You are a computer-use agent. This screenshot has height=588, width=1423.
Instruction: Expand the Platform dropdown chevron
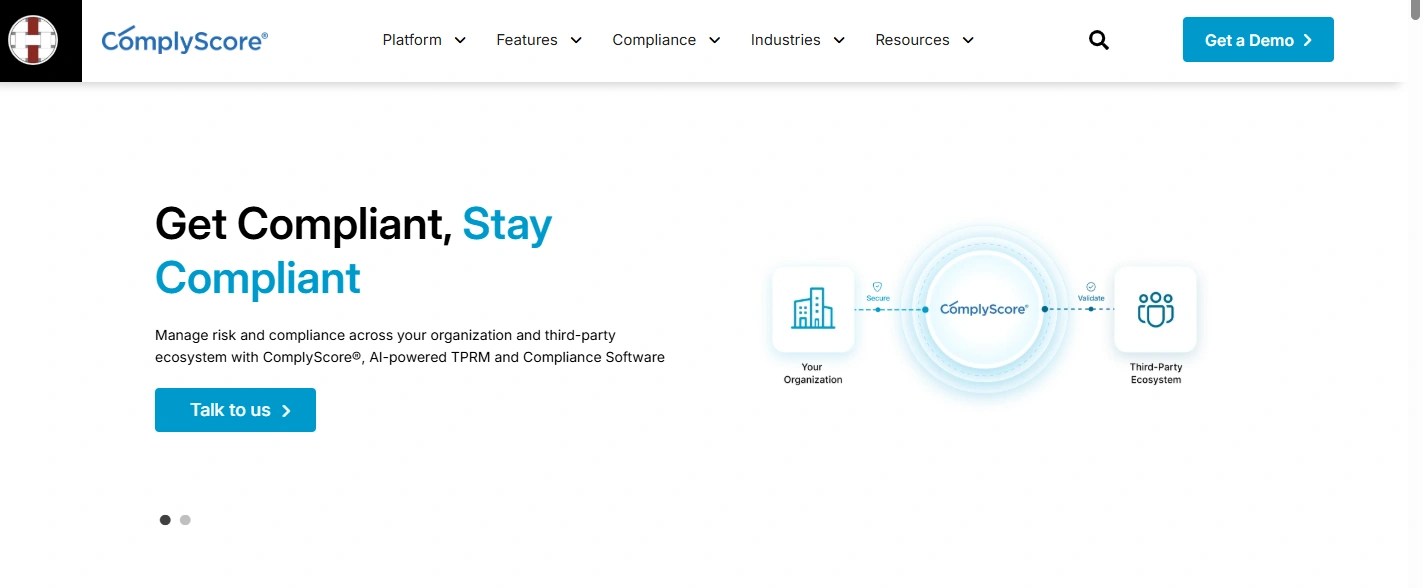[x=460, y=40]
